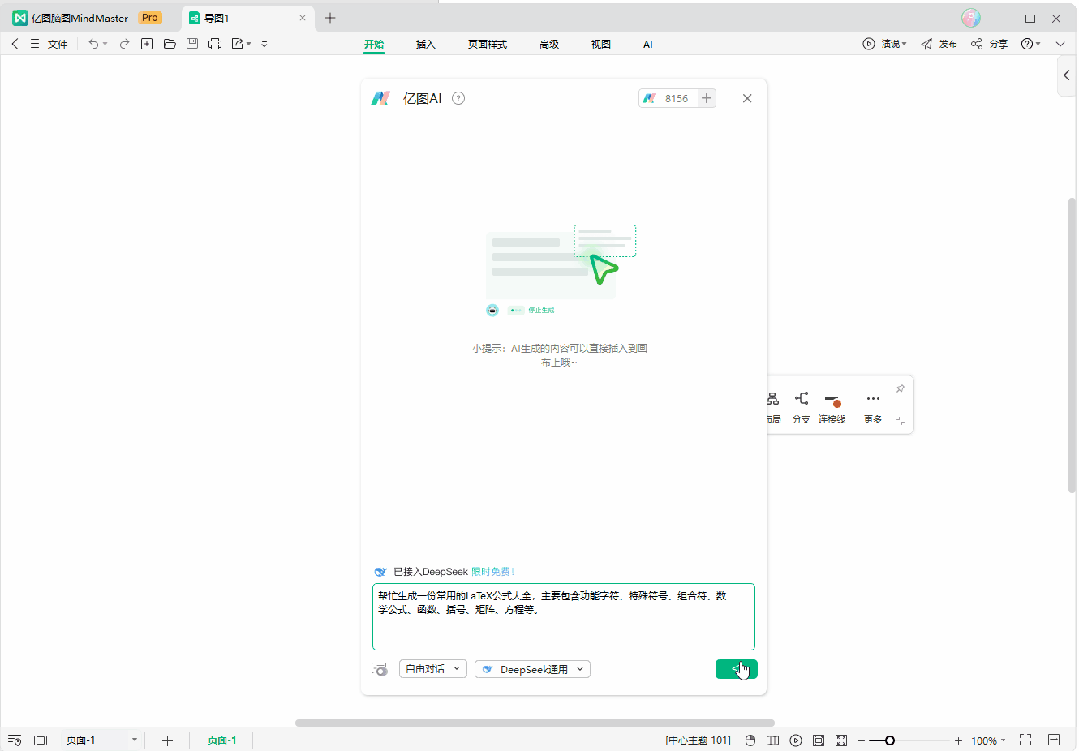Pin the floating toolbar

click(x=900, y=389)
